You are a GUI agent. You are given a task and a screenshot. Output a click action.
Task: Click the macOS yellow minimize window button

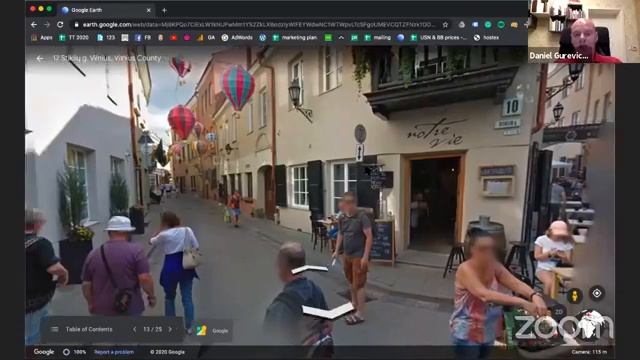coord(41,9)
